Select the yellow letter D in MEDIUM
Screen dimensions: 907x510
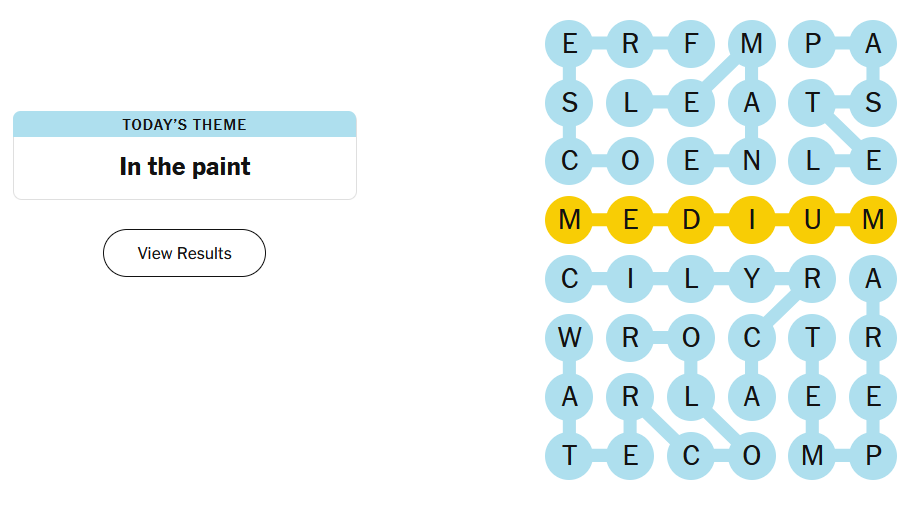[x=691, y=220]
